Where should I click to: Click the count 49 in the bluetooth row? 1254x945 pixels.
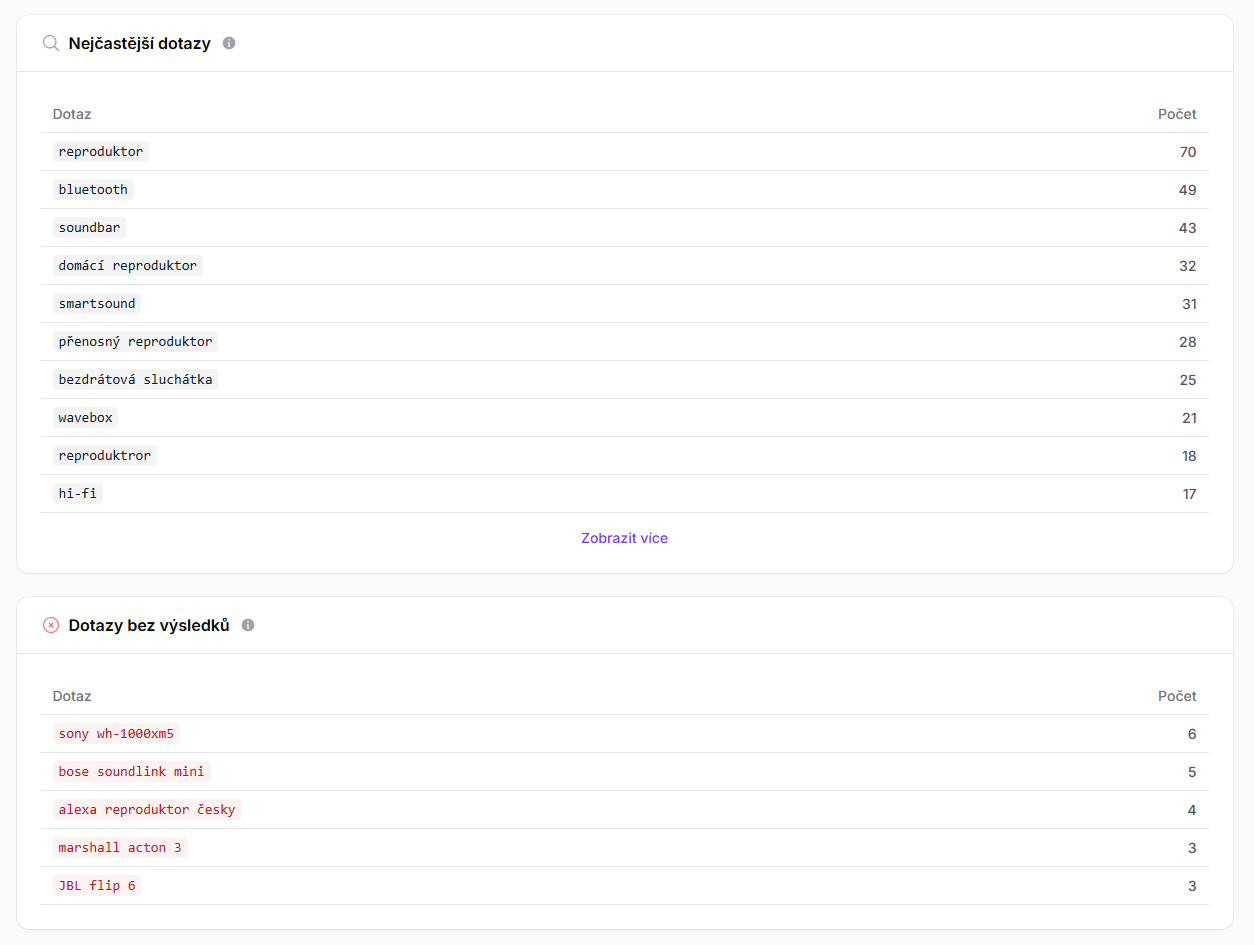1188,190
